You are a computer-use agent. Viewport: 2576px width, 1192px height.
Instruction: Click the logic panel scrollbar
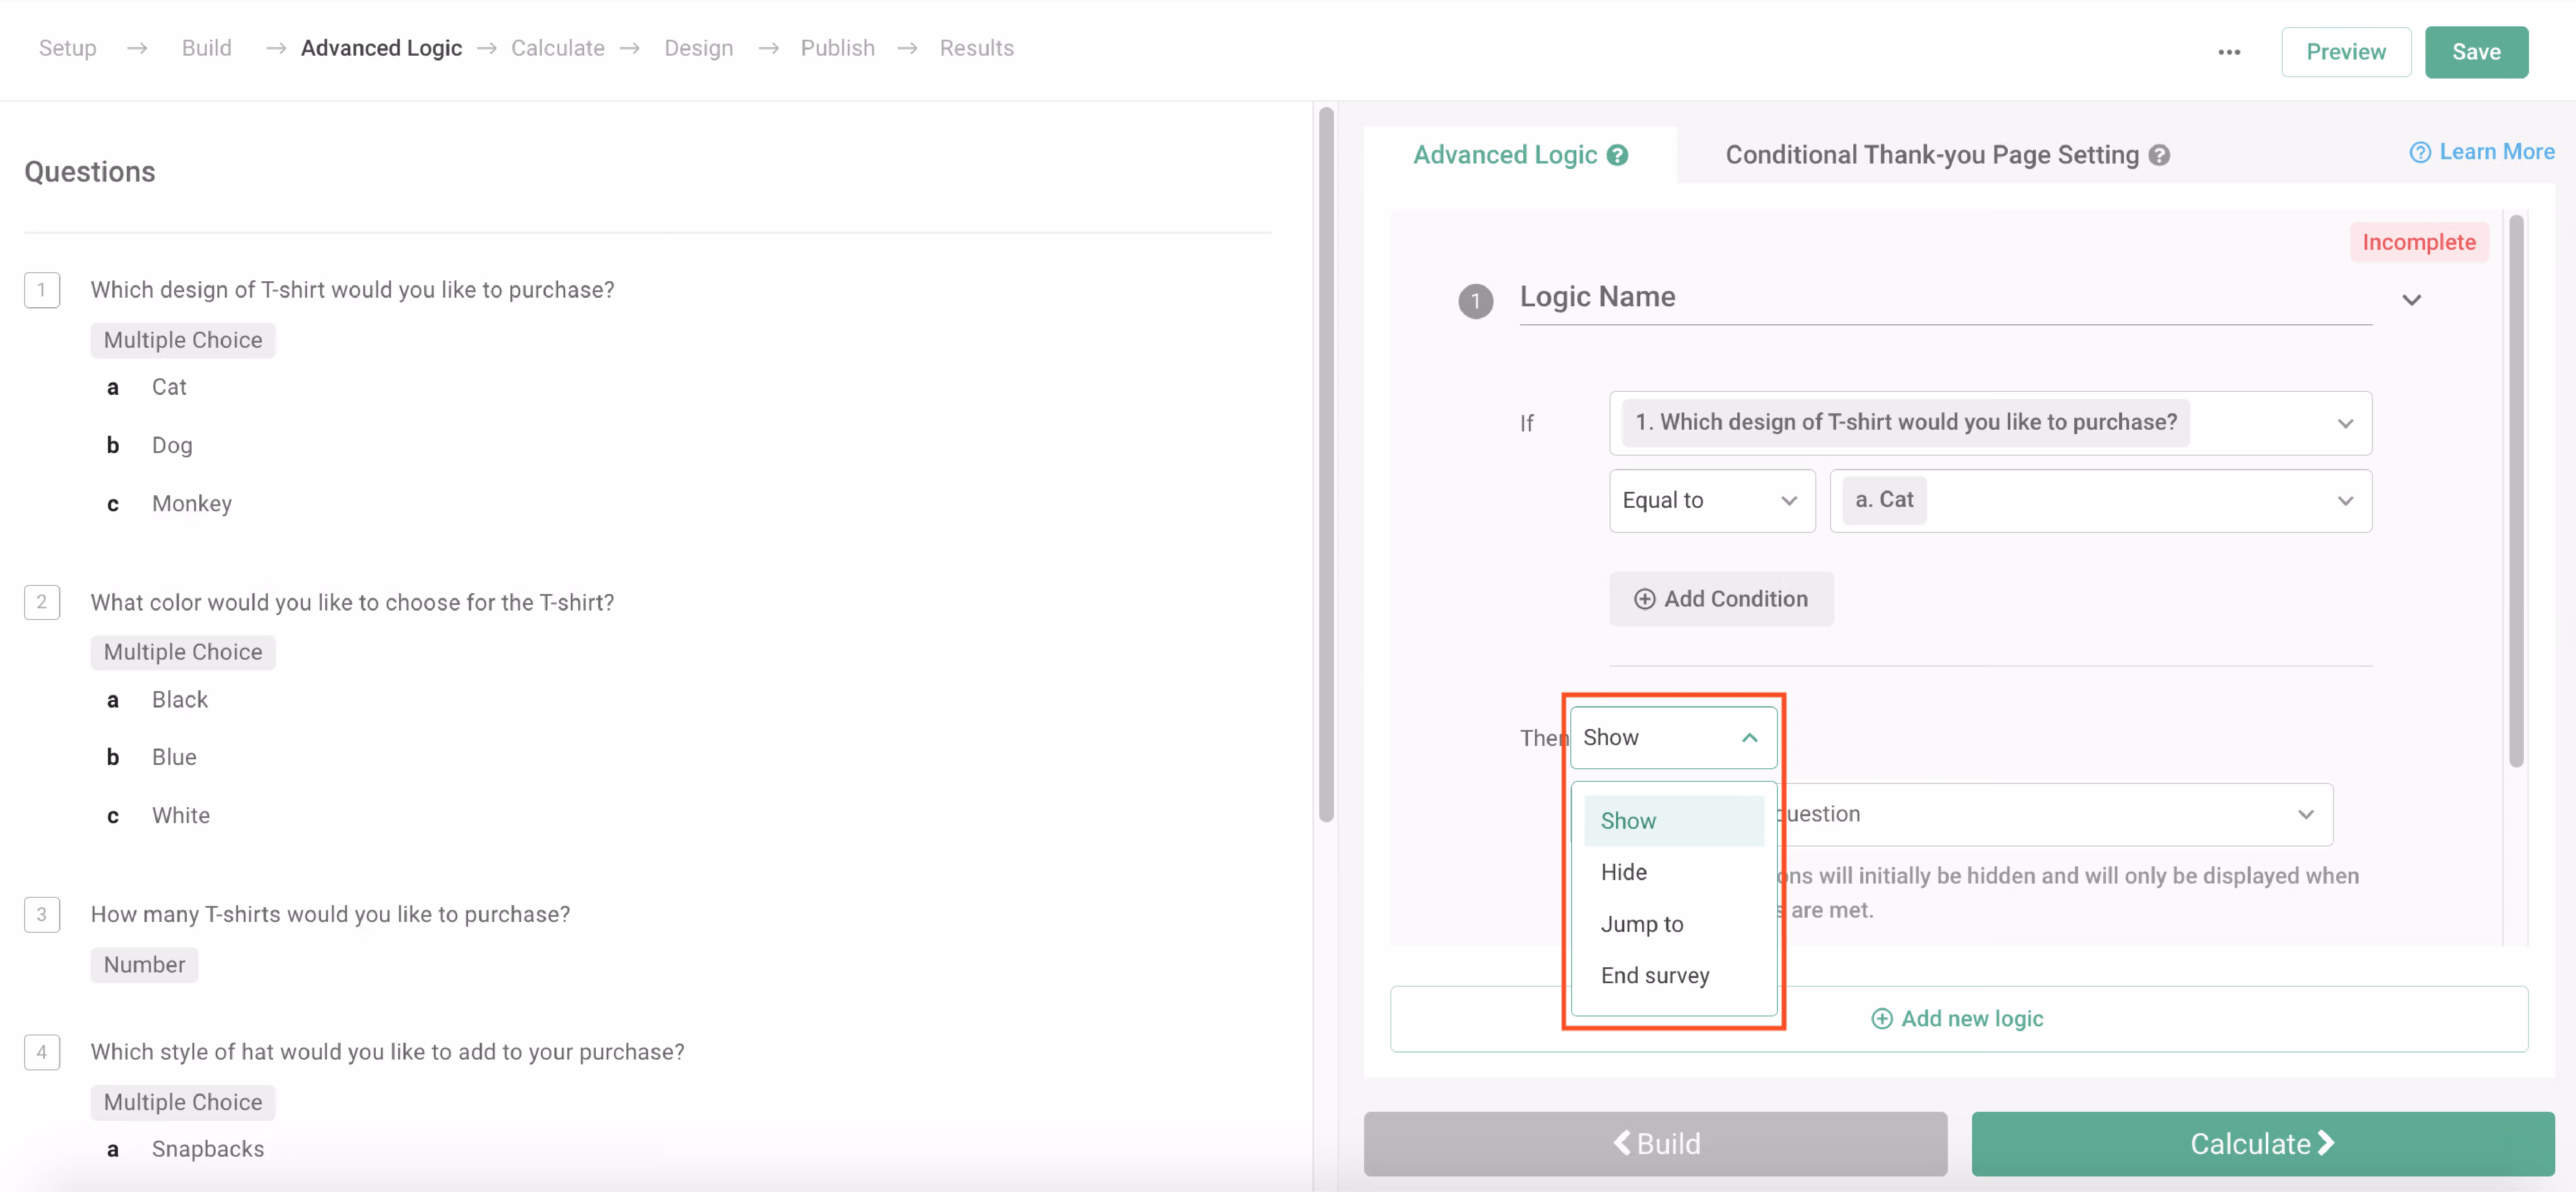2516,490
